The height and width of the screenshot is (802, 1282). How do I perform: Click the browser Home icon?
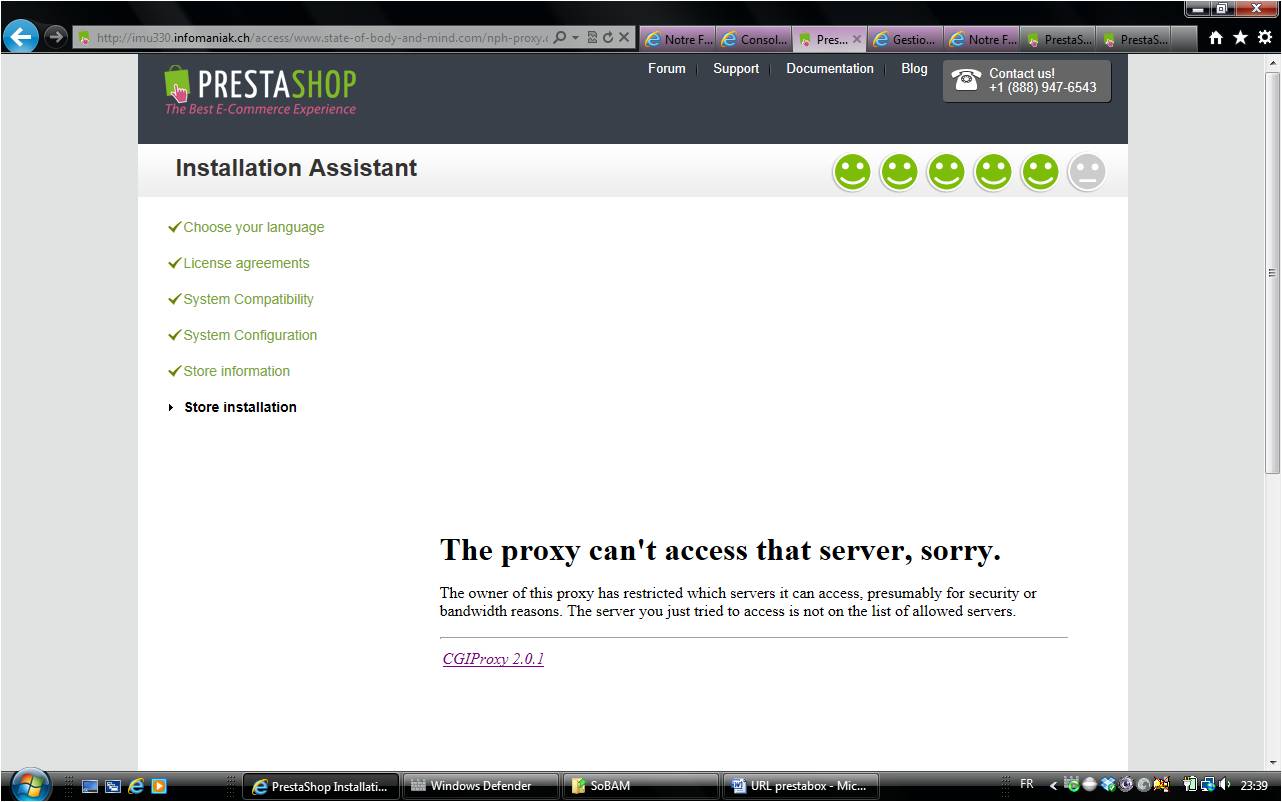[x=1216, y=38]
